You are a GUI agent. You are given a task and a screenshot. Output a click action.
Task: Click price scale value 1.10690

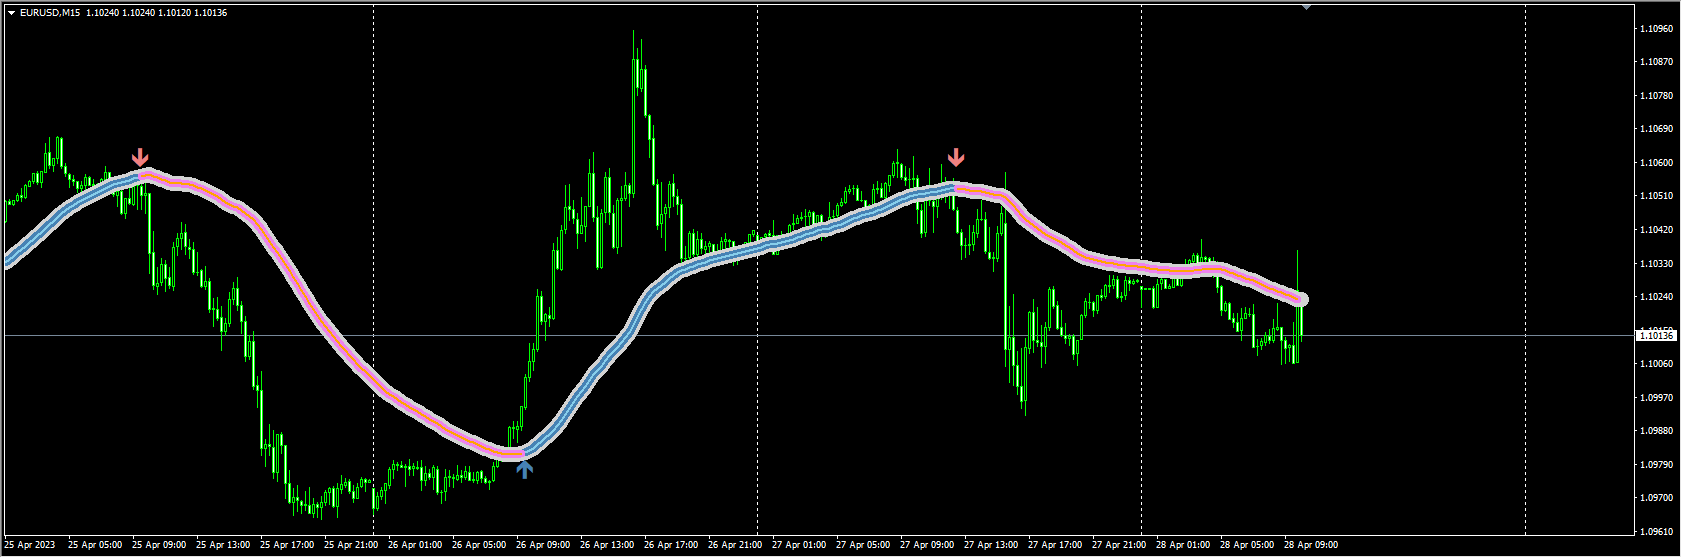click(x=1657, y=129)
